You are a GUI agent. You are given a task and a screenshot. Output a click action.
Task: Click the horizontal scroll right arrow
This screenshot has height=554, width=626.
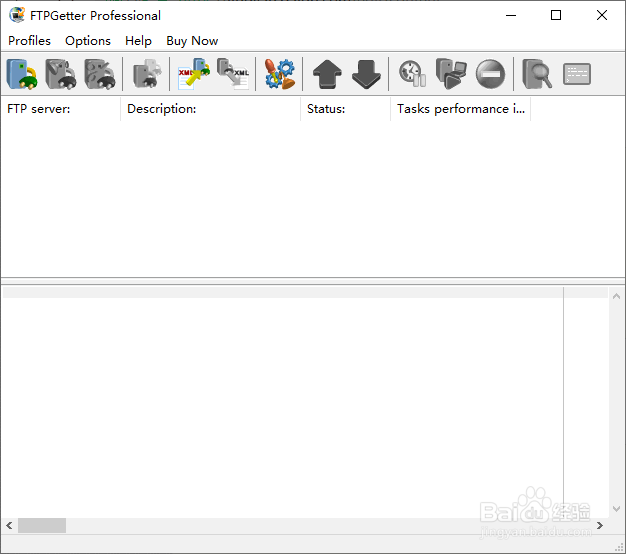point(600,525)
